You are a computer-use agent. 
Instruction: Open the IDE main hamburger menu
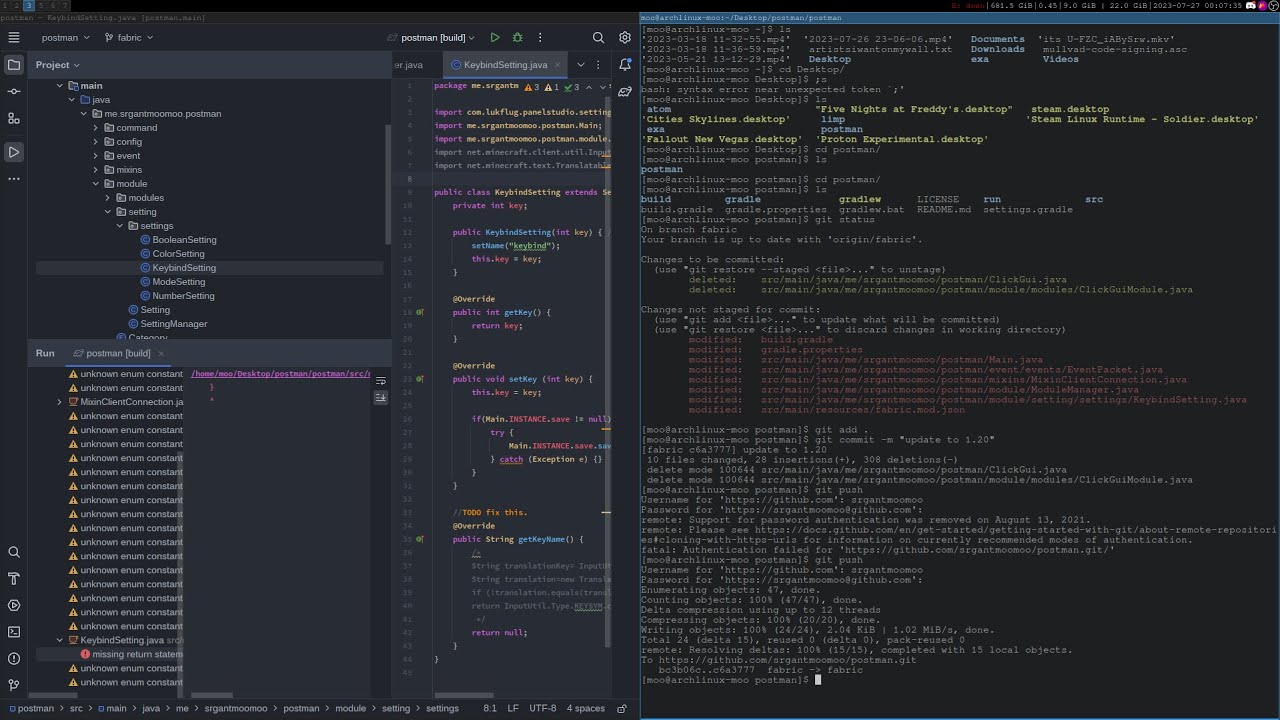tap(14, 37)
